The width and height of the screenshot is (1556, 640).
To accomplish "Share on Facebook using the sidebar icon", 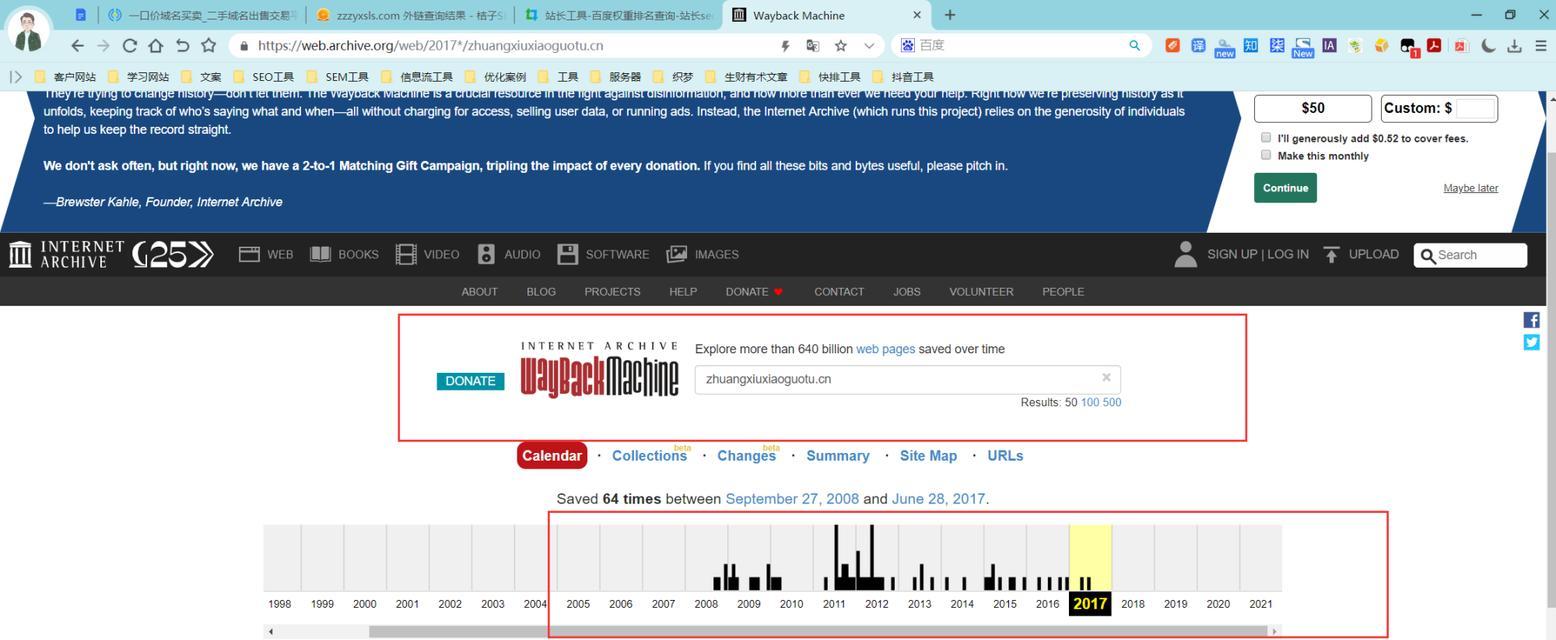I will 1531,320.
